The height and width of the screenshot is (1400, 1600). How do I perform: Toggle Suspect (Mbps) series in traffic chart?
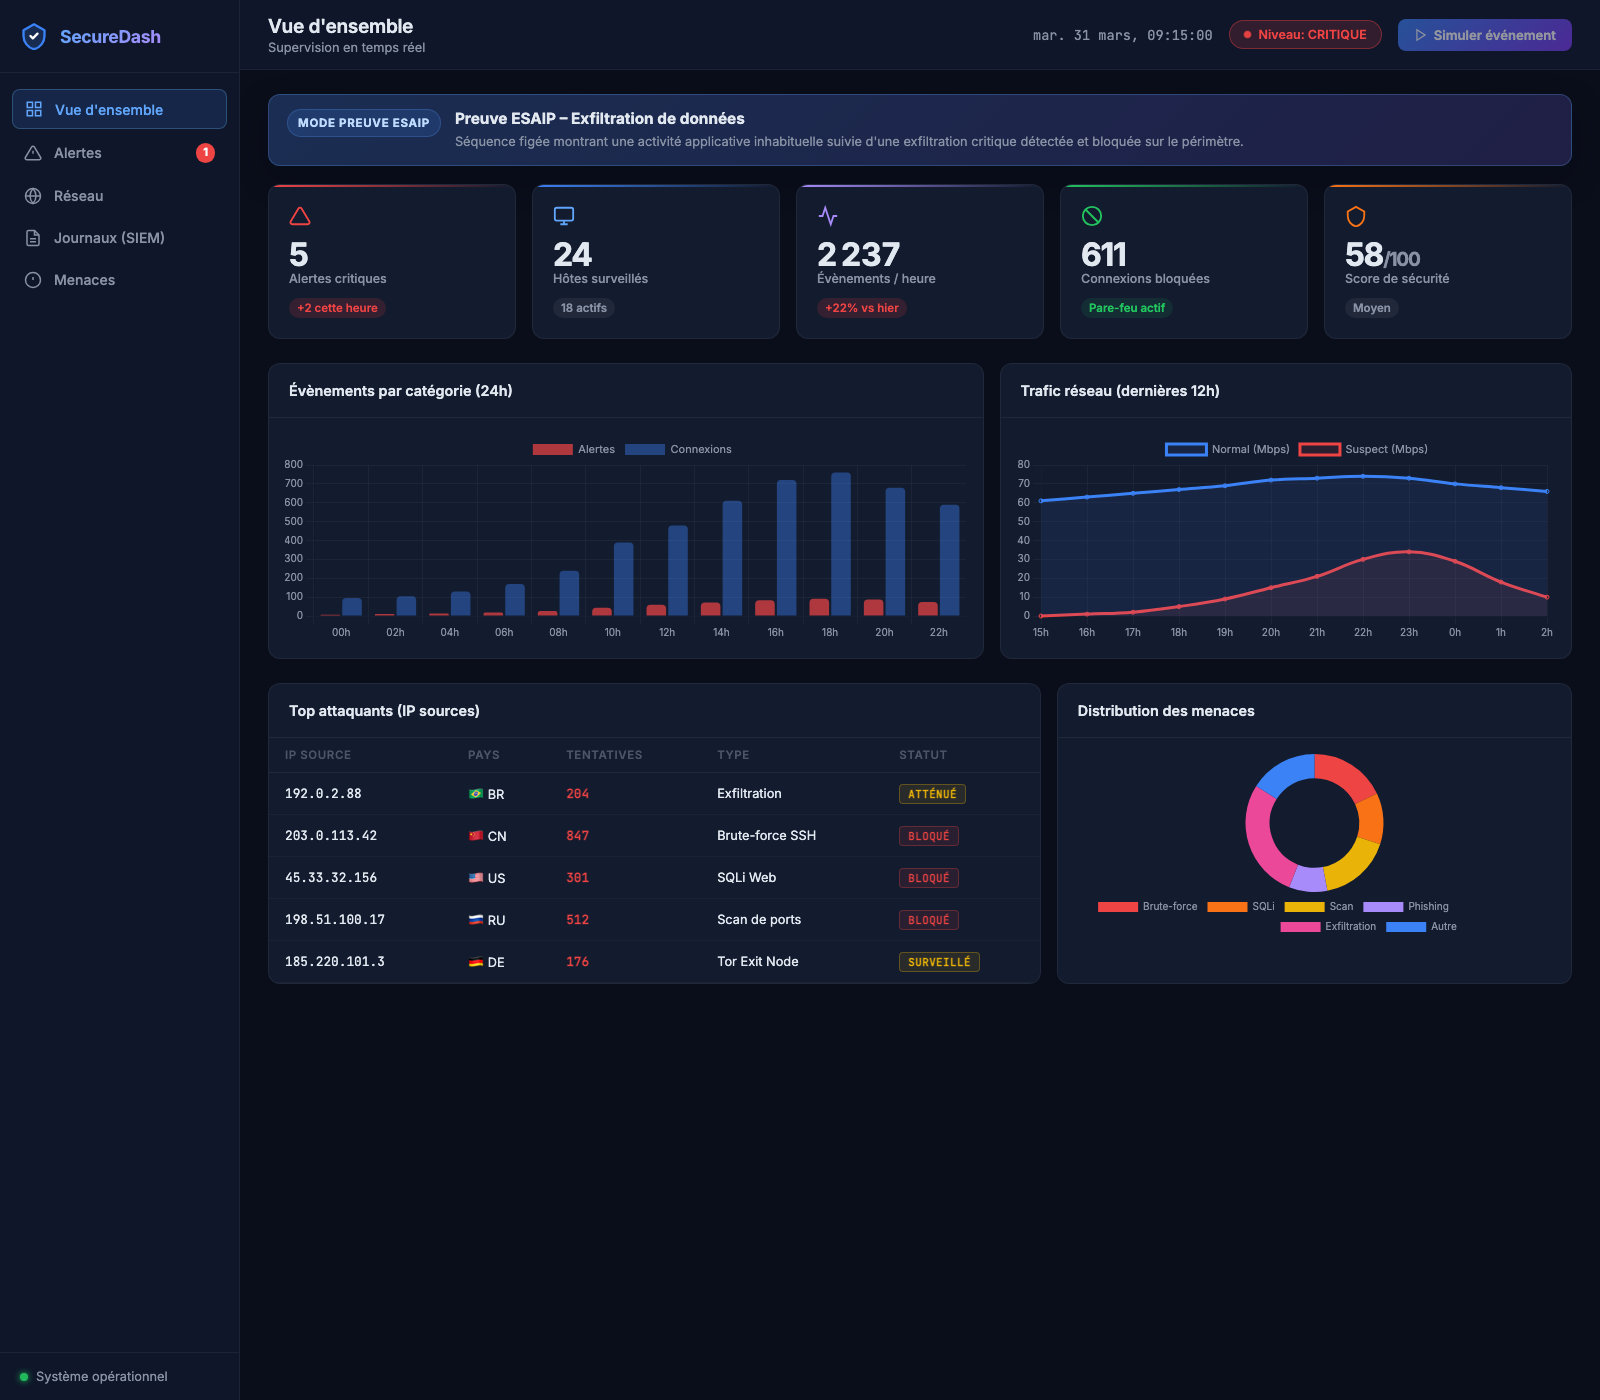(1363, 449)
